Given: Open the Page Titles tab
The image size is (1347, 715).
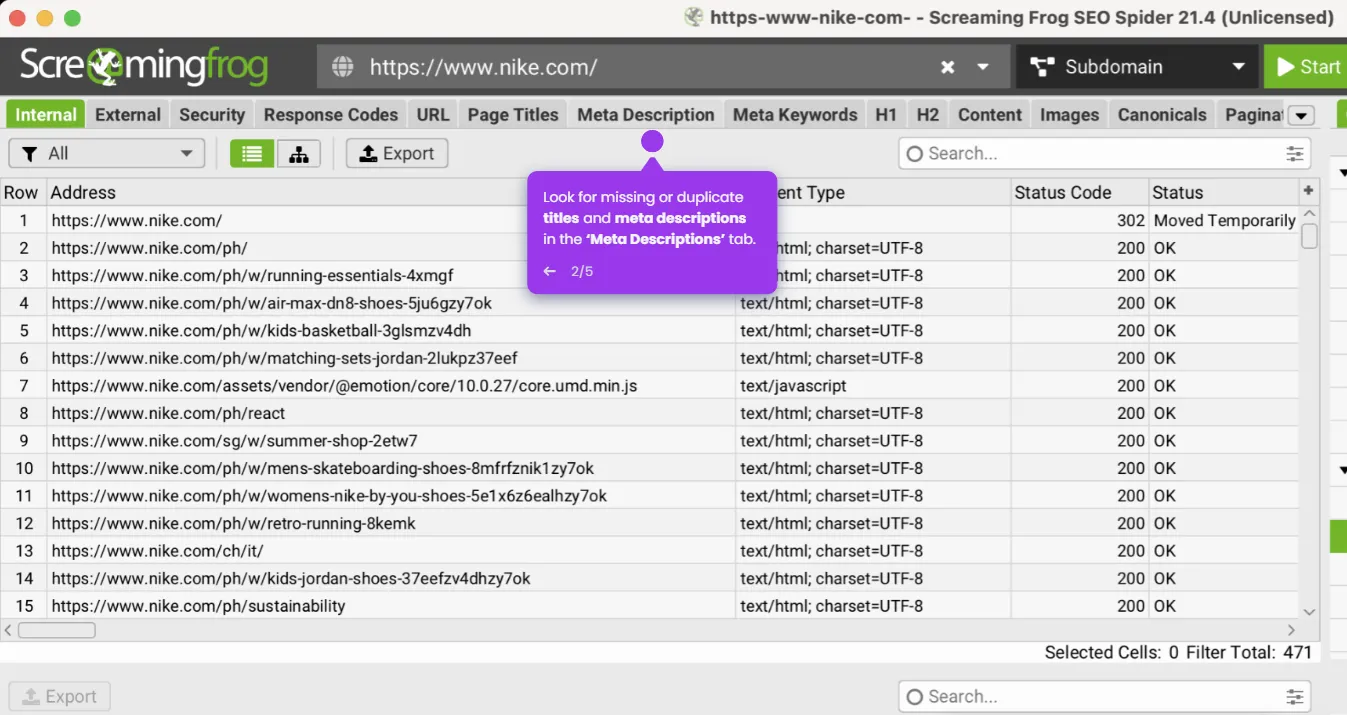Looking at the screenshot, I should (513, 114).
